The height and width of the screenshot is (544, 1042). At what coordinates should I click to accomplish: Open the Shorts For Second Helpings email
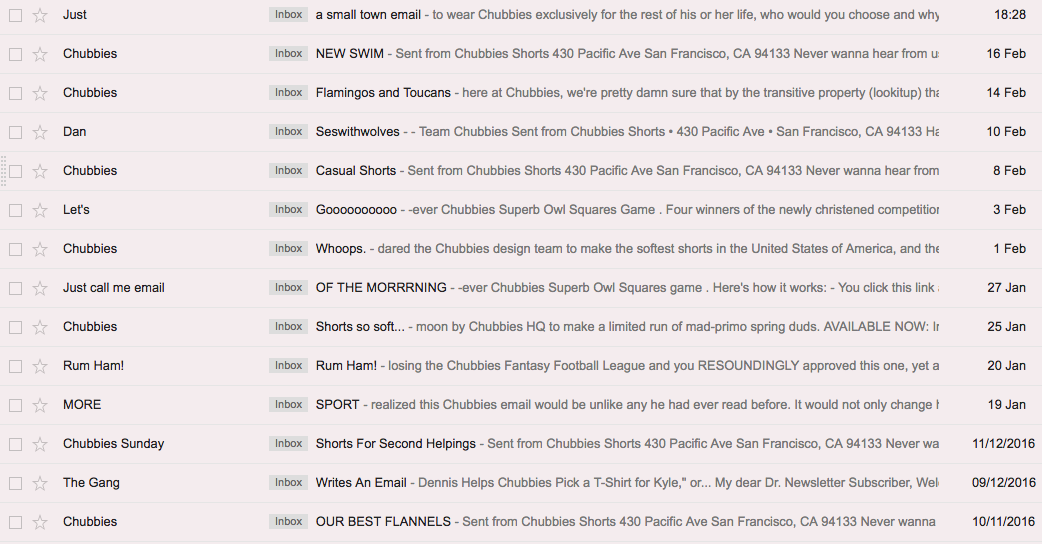point(396,444)
